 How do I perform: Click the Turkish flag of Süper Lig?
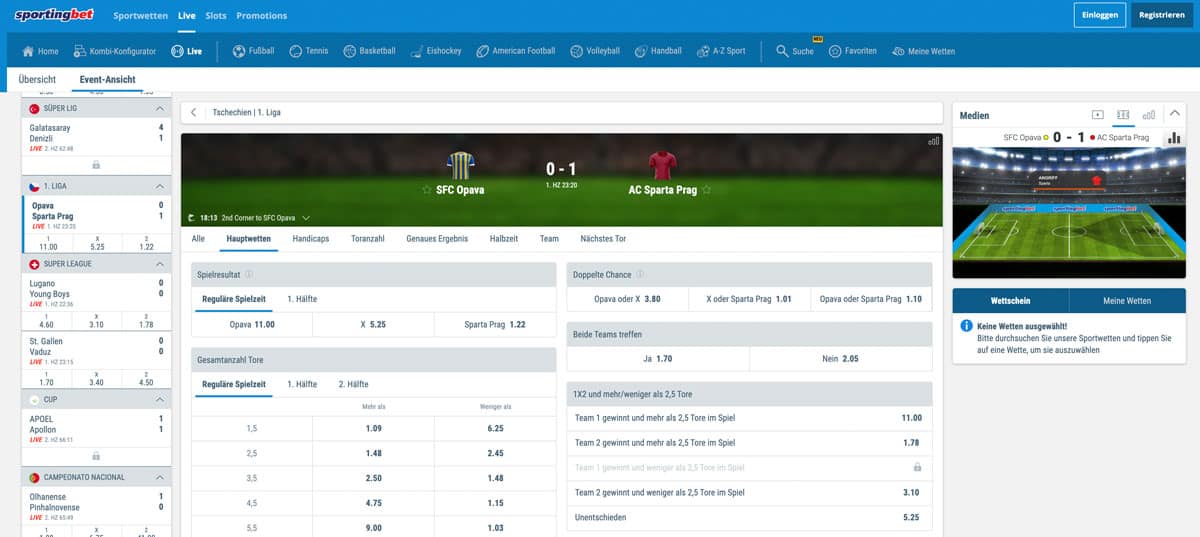pos(34,108)
